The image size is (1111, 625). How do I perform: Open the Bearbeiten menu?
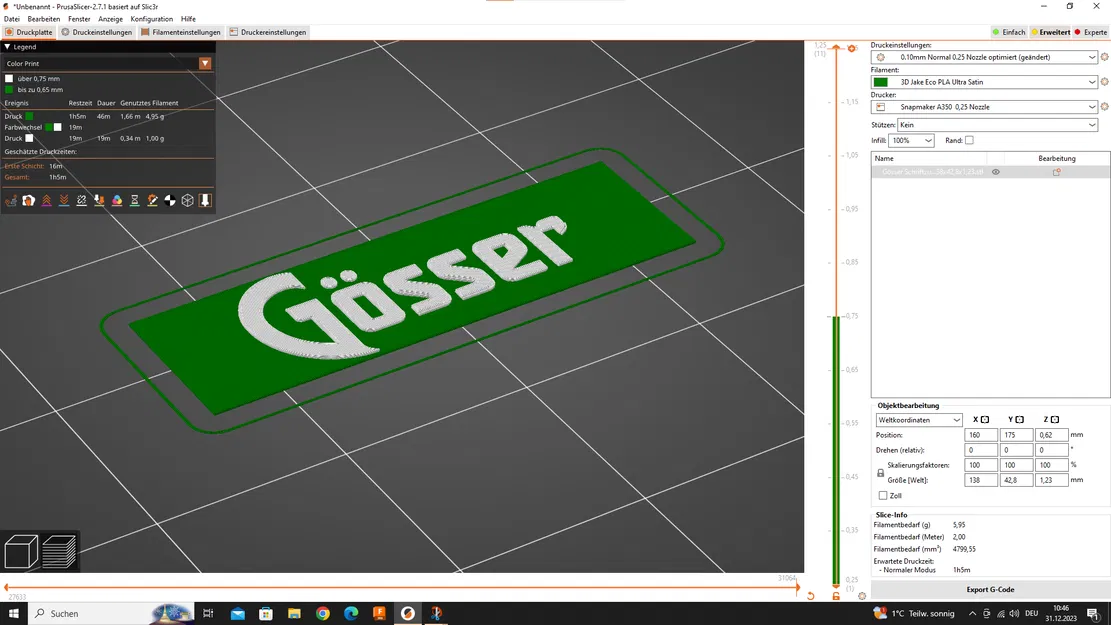click(44, 19)
